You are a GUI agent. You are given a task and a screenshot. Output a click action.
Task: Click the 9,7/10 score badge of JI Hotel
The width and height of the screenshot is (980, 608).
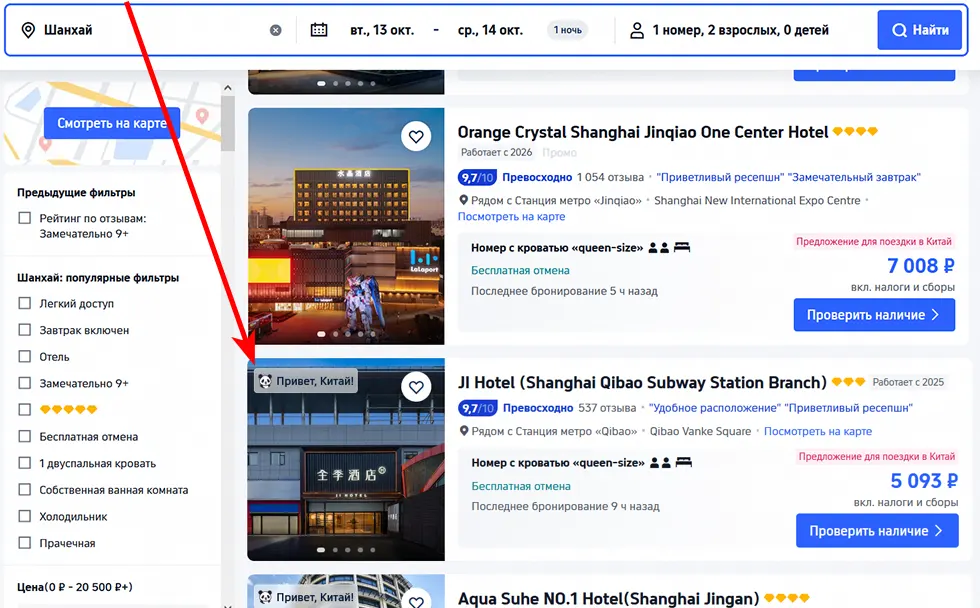[x=478, y=408]
